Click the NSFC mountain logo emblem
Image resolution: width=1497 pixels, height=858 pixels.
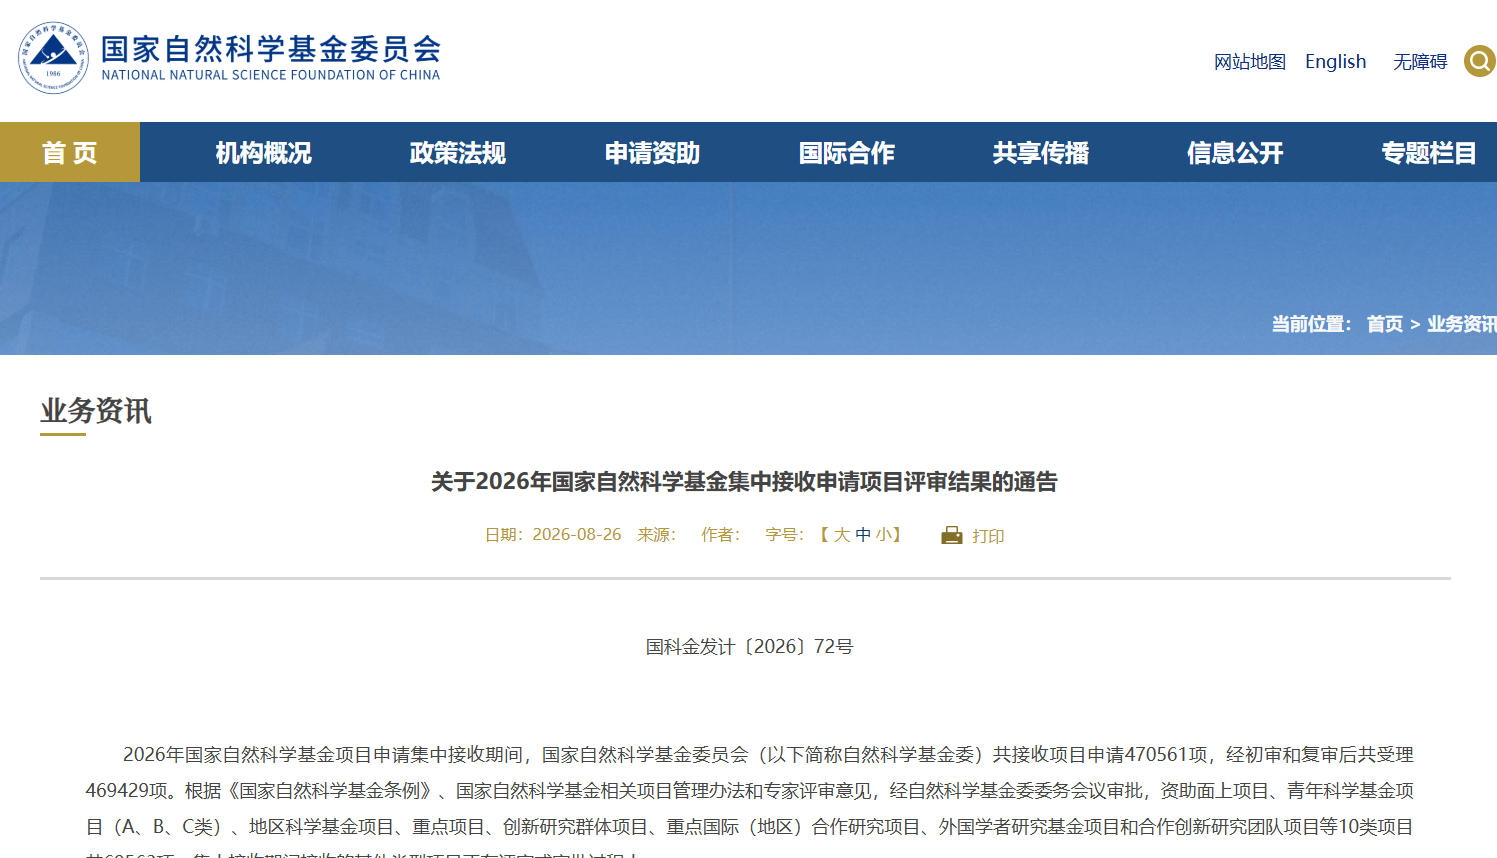(x=54, y=58)
